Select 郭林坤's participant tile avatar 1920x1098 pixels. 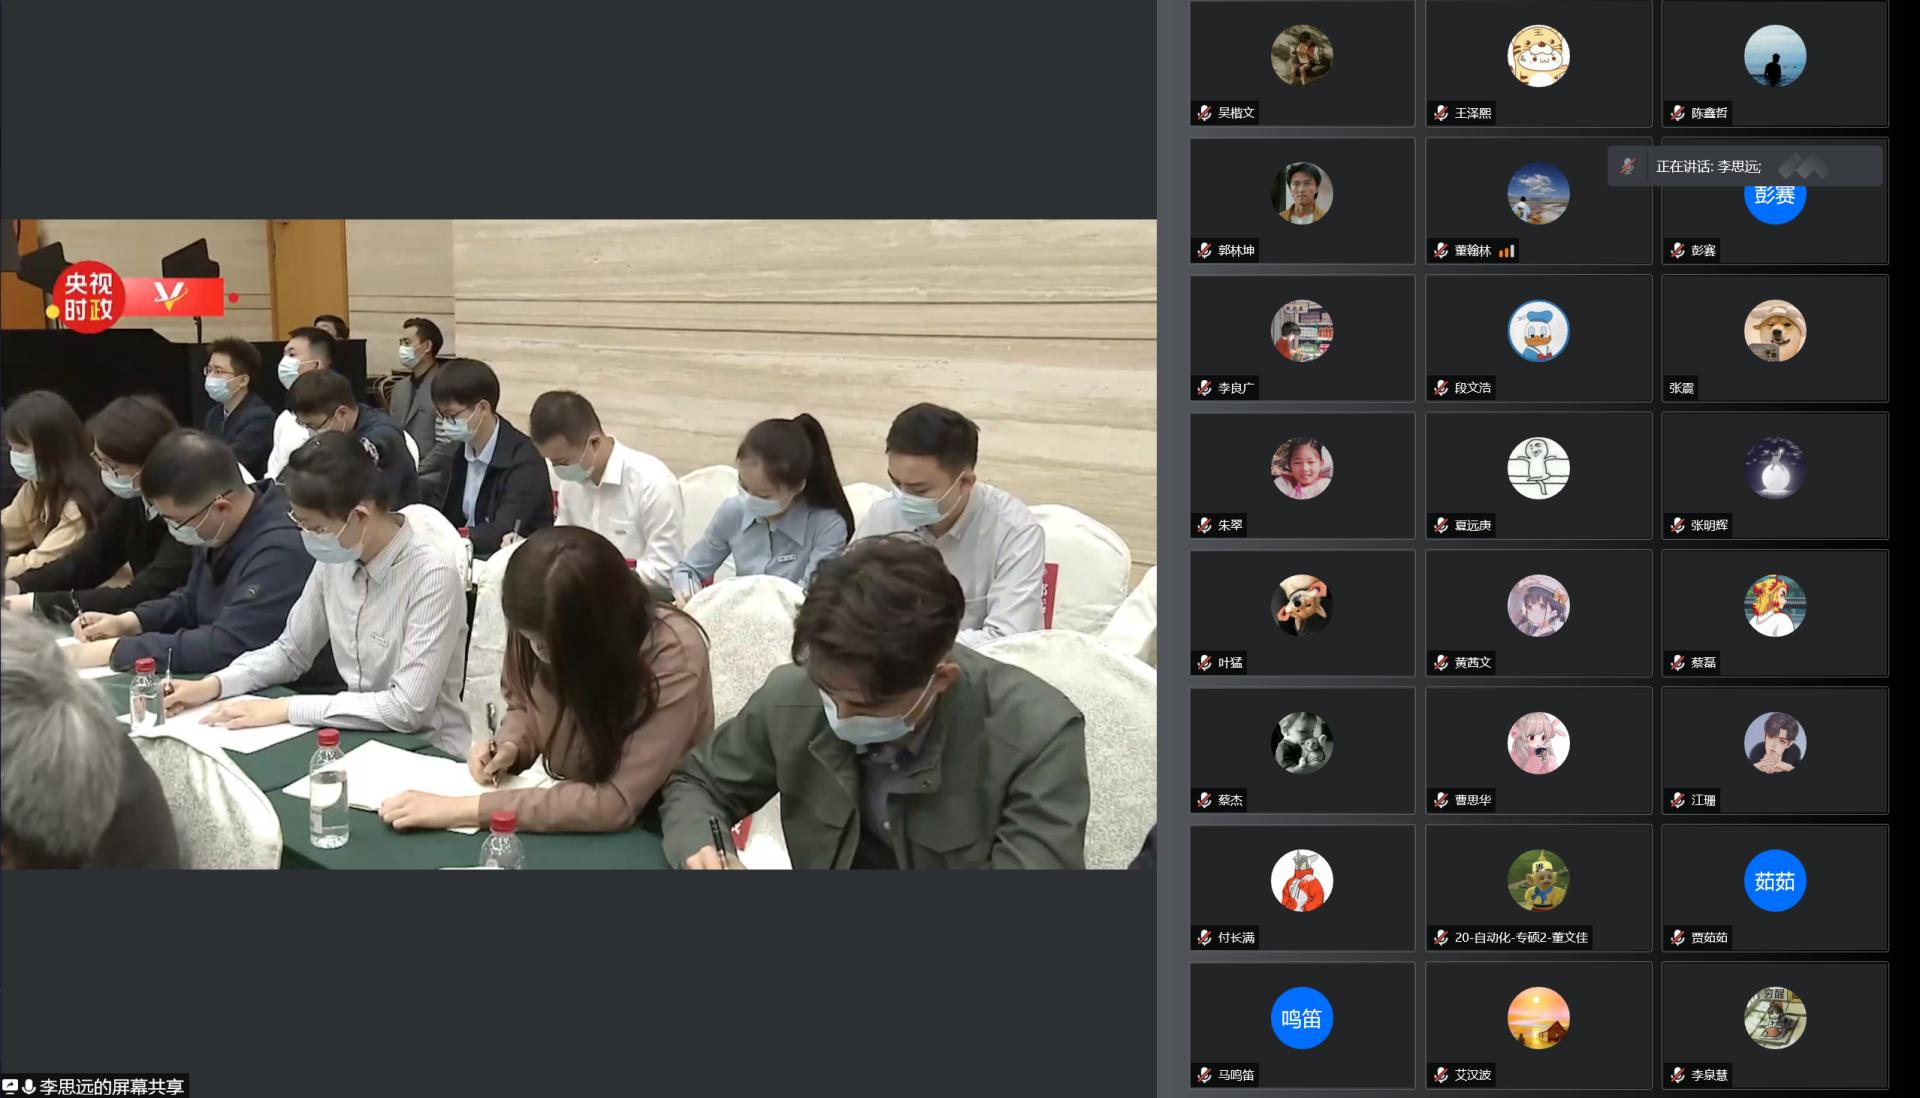pyautogui.click(x=1301, y=193)
